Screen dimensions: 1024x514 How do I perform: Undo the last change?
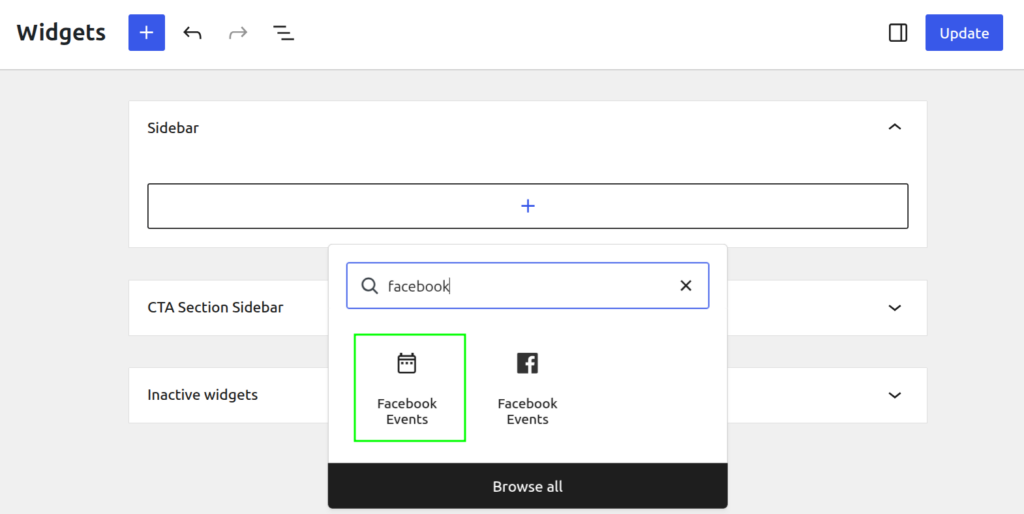(x=192, y=33)
